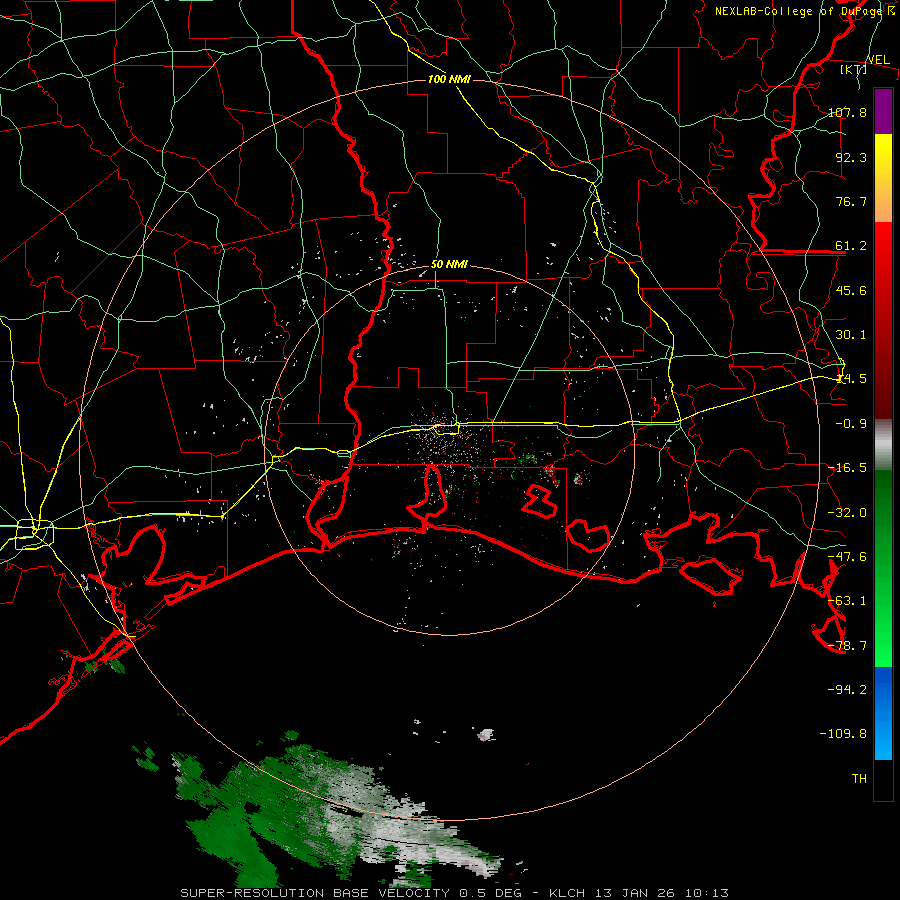Screen dimensions: 900x900
Task: Click the TH legend label
Action: pos(859,779)
